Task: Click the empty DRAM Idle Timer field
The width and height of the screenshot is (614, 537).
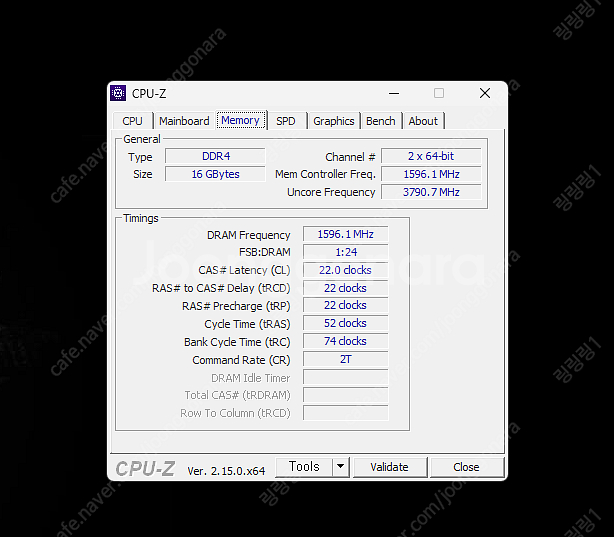Action: [x=345, y=377]
